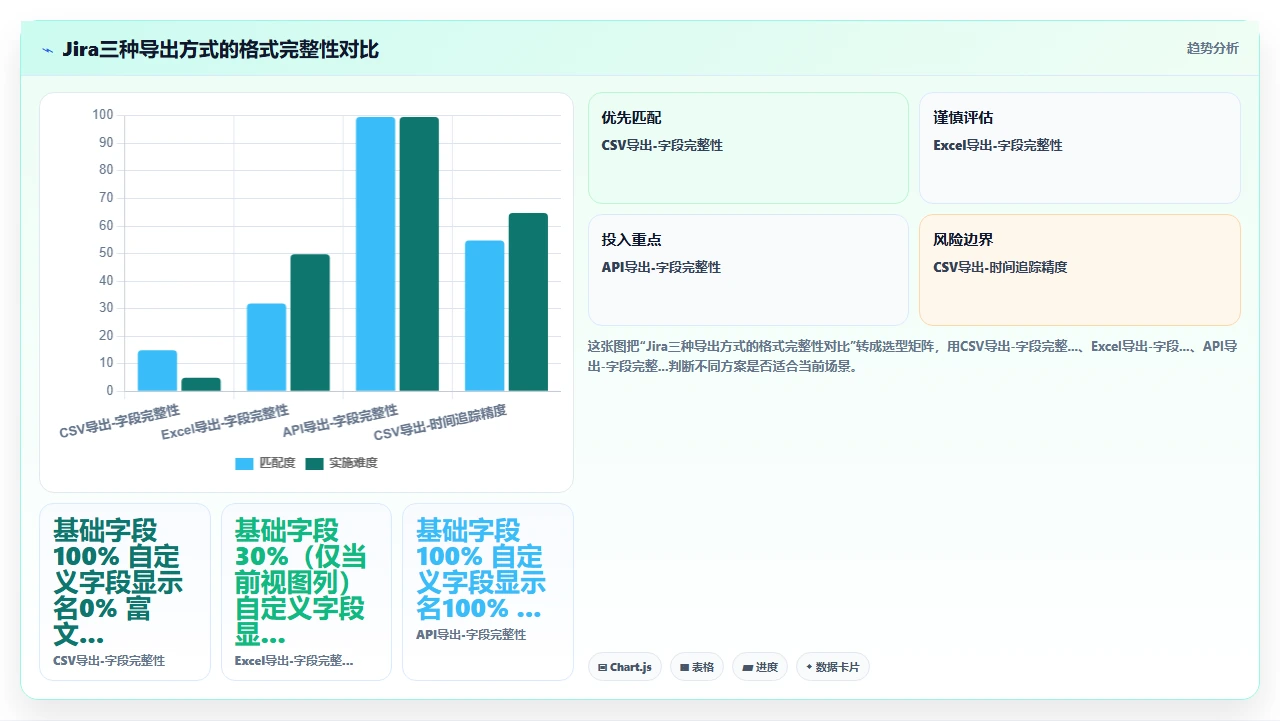Toggle the 实施难度 legend swatch
This screenshot has width=1280, height=721.
(x=315, y=463)
